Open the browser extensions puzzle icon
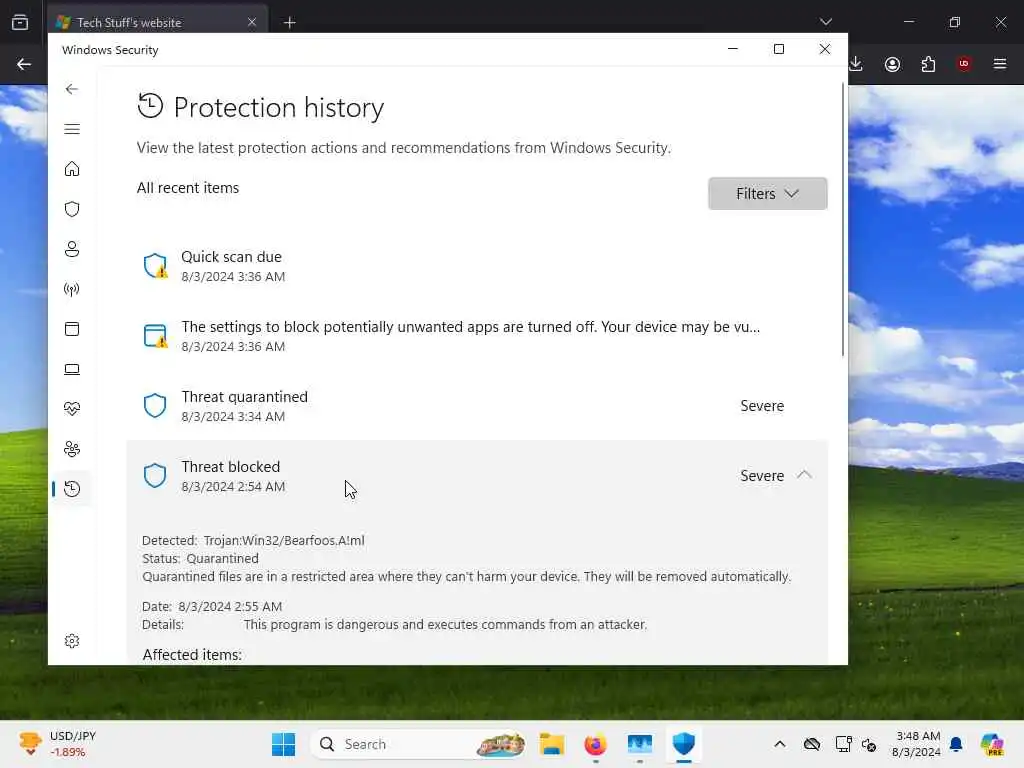 pos(928,64)
